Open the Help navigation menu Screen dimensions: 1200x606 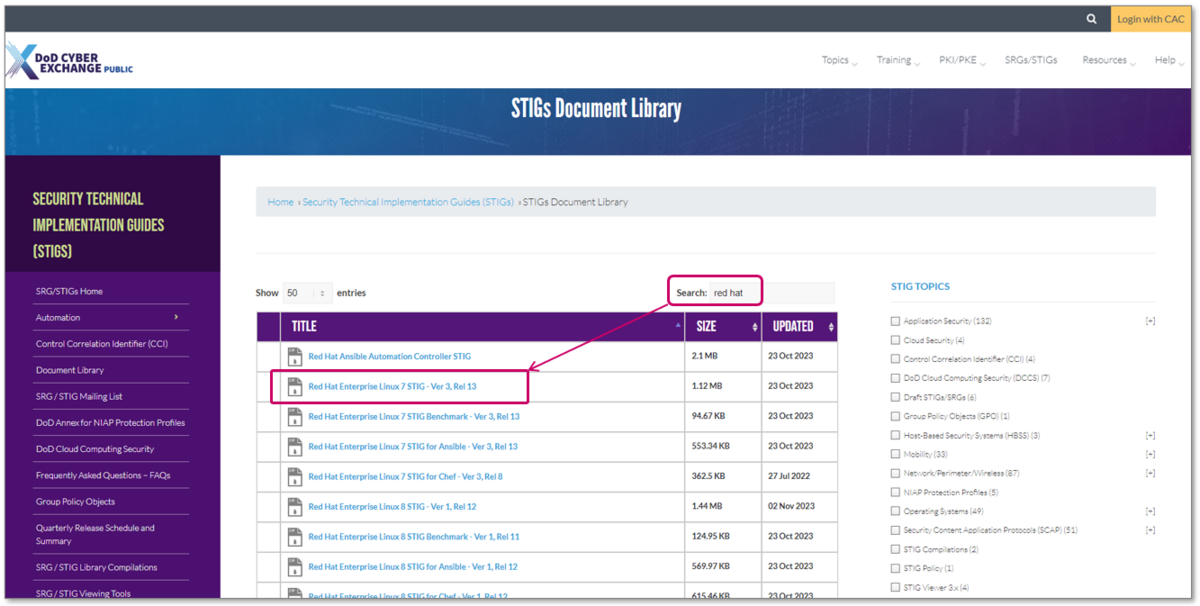pos(1168,60)
